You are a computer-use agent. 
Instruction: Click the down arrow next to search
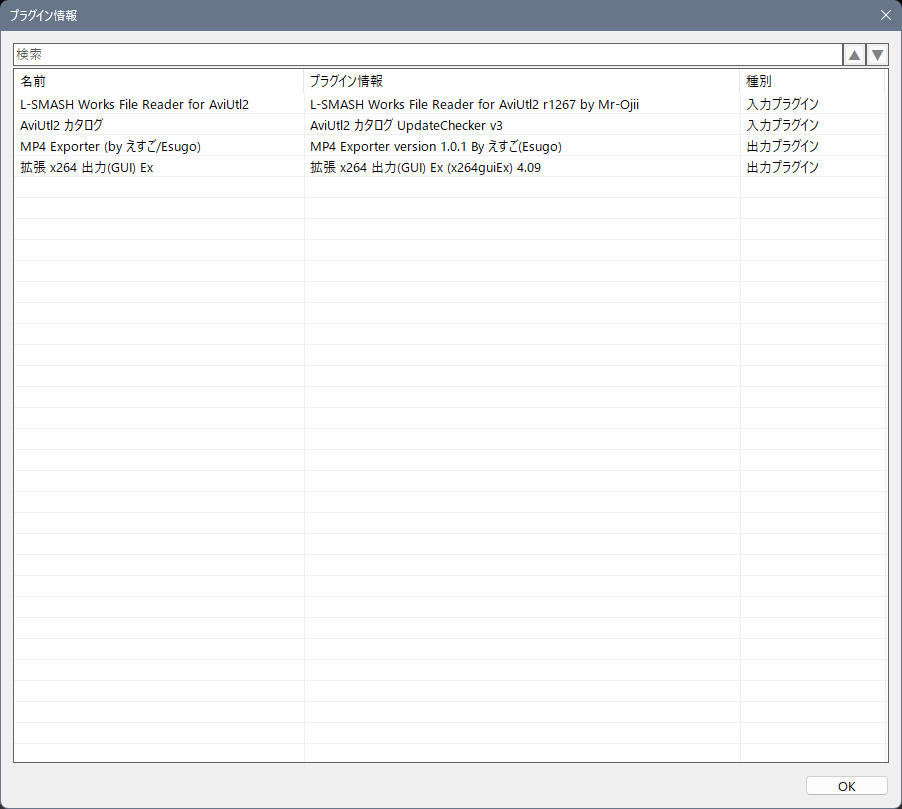[877, 55]
